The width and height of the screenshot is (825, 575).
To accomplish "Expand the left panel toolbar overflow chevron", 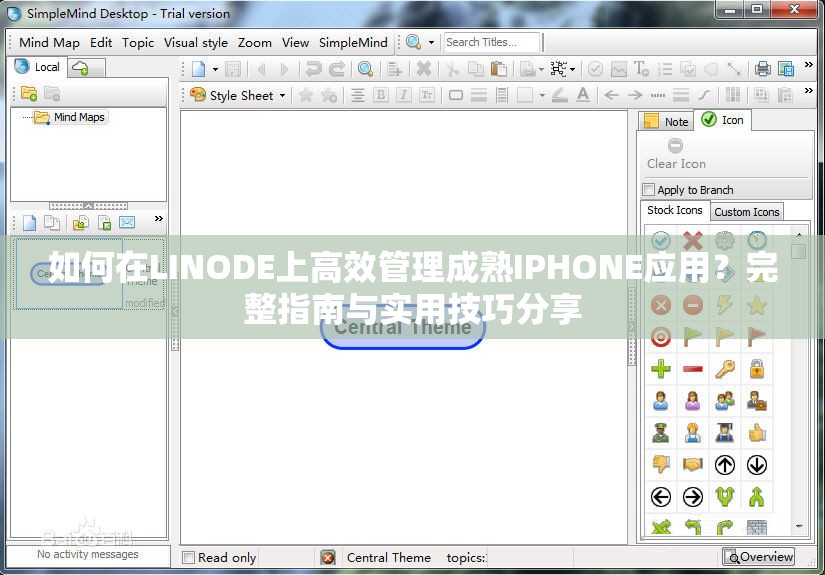I will pyautogui.click(x=158, y=218).
